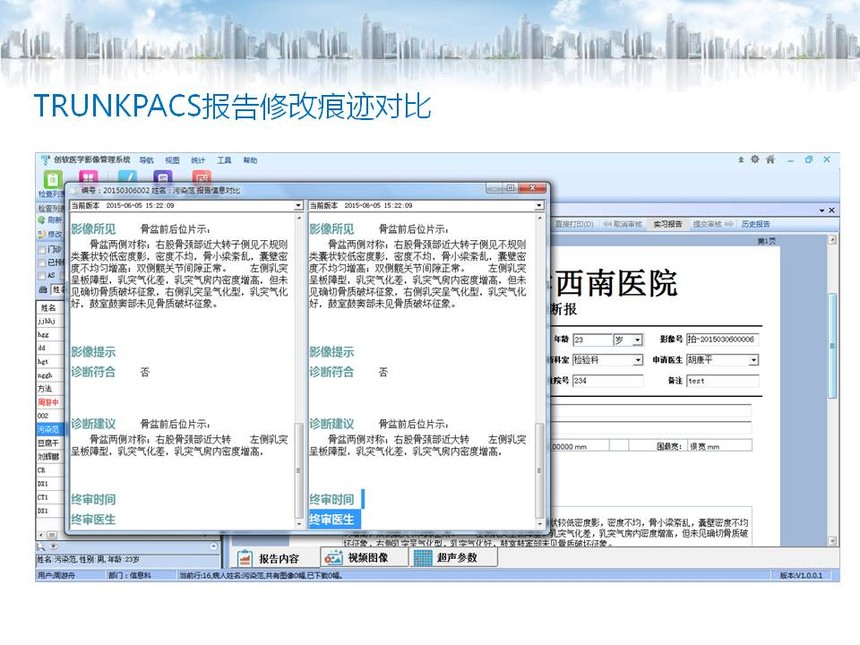860x645 pixels.
Task: Click the 姓名 column header
Action: [50, 308]
